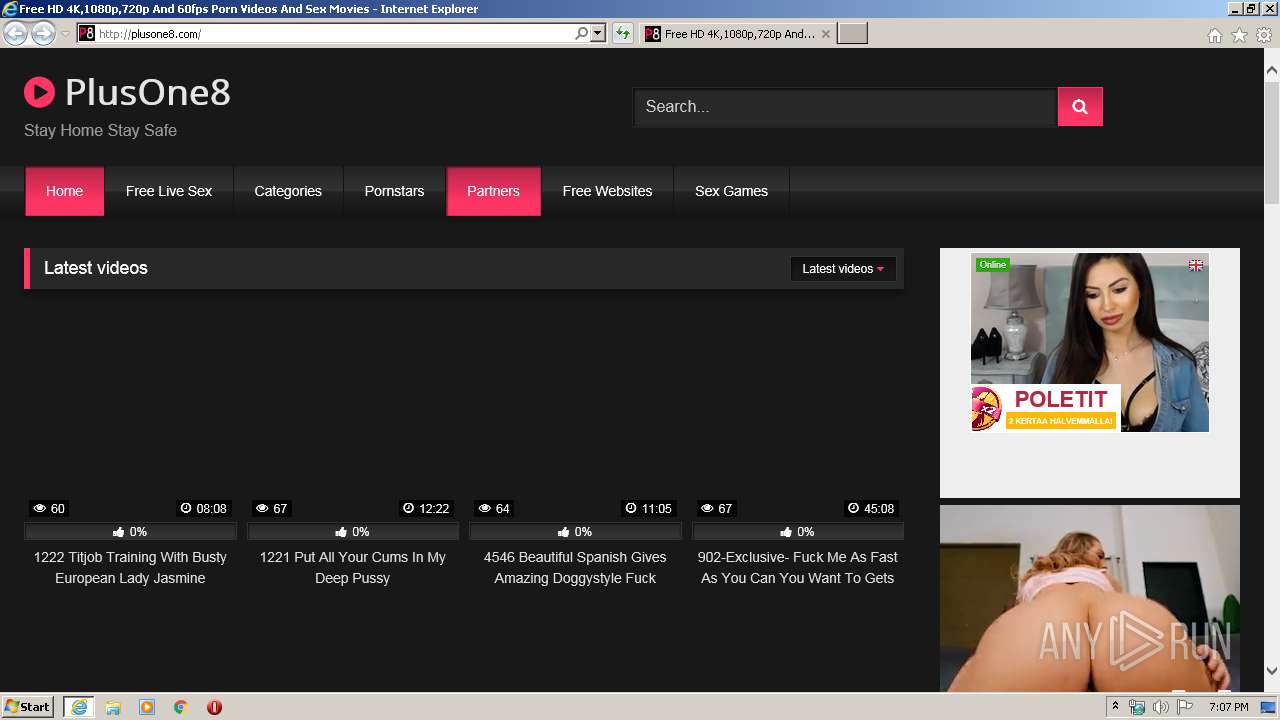
Task: Click the page scrollbar up arrow
Action: point(1272,71)
